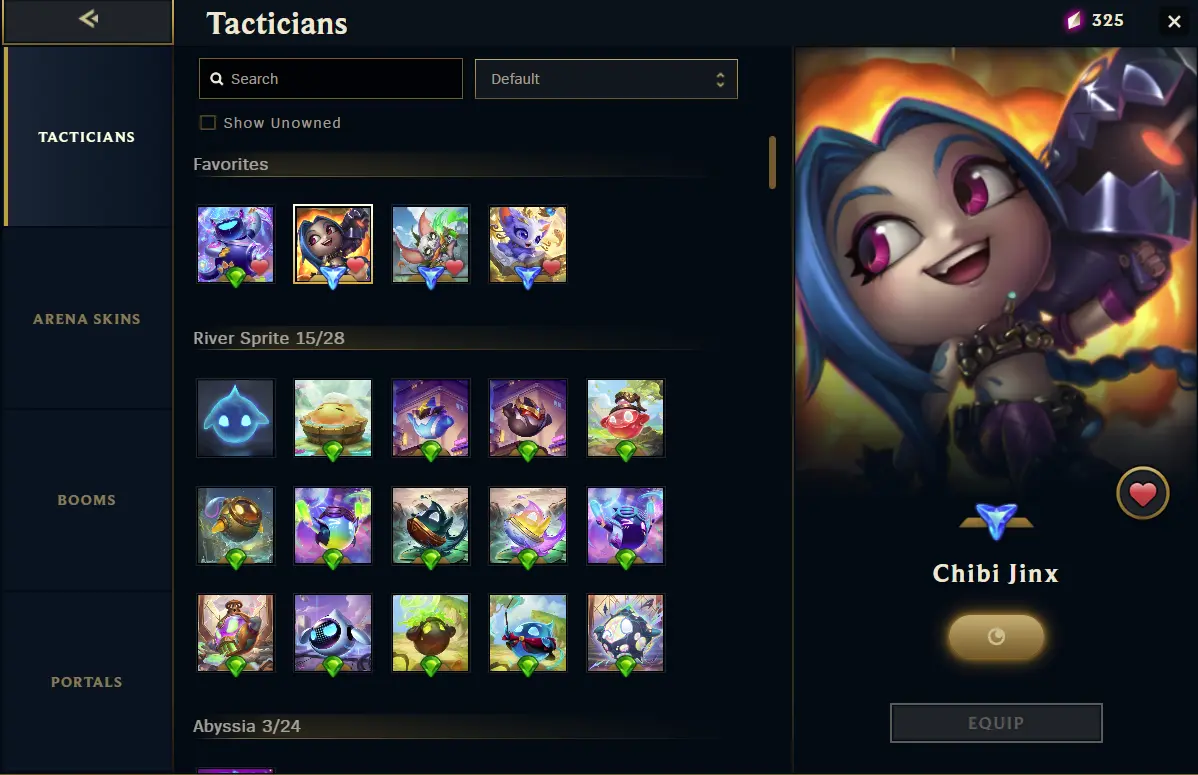The height and width of the screenshot is (775, 1198).
Task: Select the blue robot-face River Sprite
Action: pyautogui.click(x=333, y=633)
